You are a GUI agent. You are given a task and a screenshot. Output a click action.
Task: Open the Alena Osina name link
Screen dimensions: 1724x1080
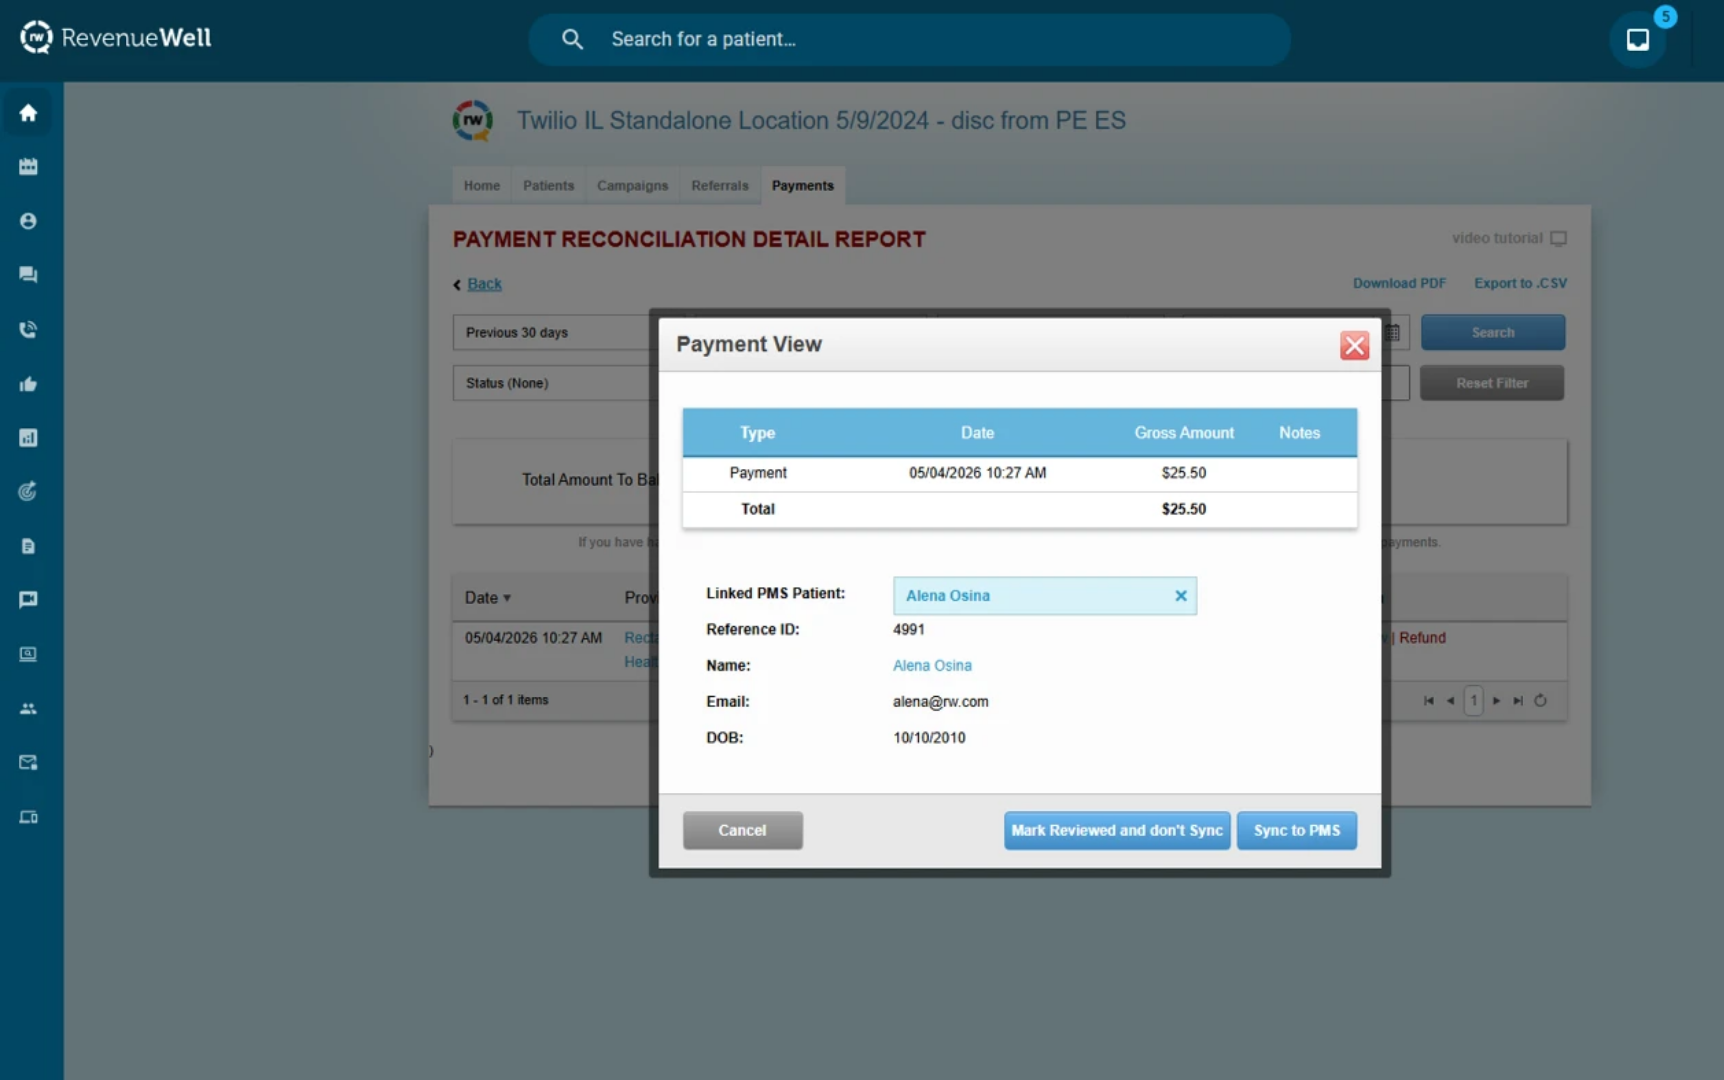932,666
